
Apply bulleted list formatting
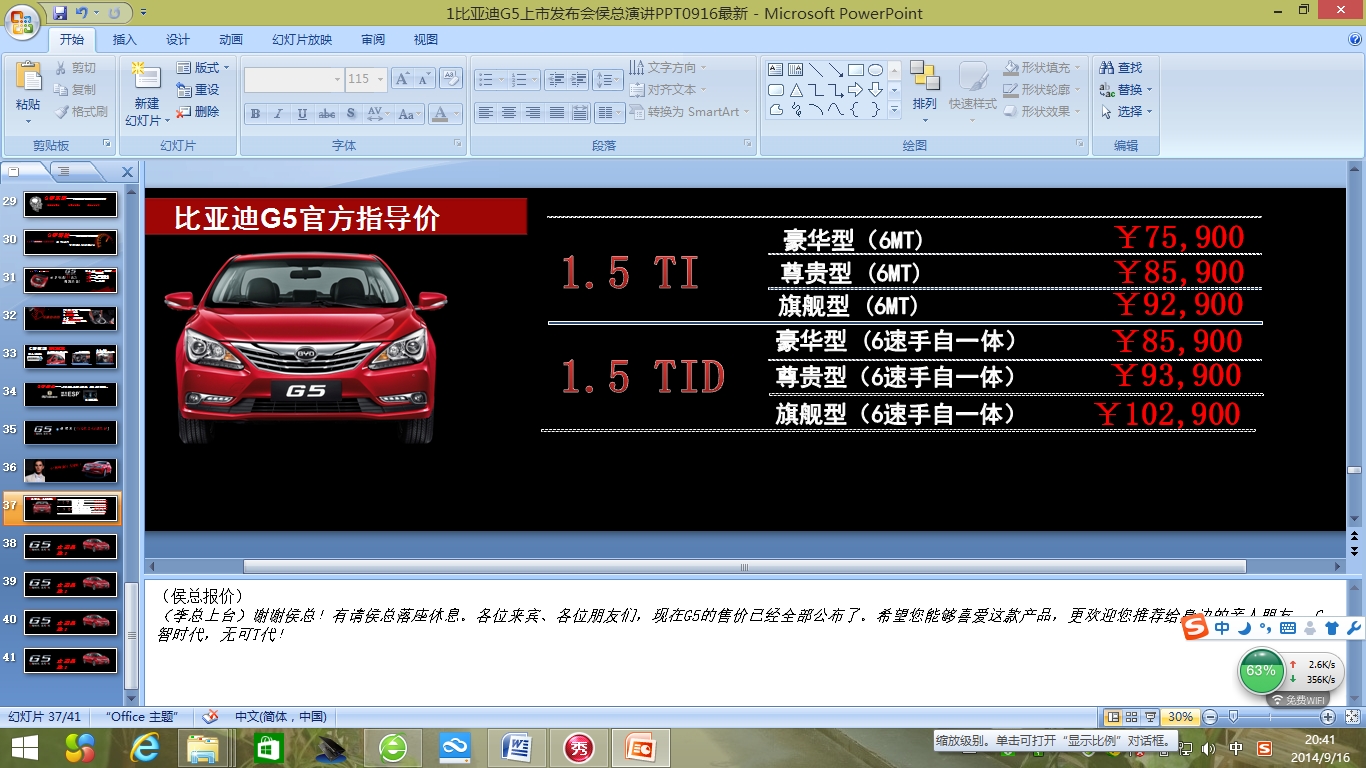point(489,79)
